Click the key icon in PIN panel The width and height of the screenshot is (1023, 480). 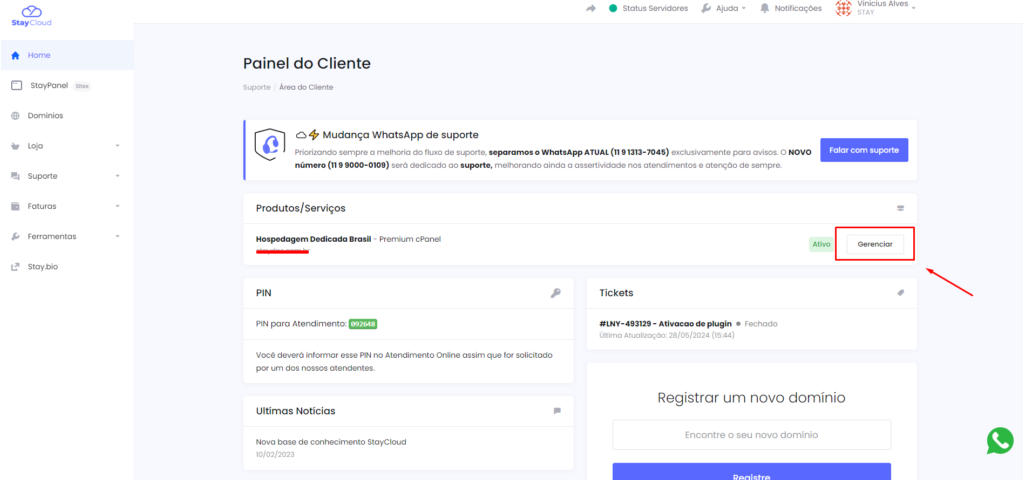click(x=556, y=293)
